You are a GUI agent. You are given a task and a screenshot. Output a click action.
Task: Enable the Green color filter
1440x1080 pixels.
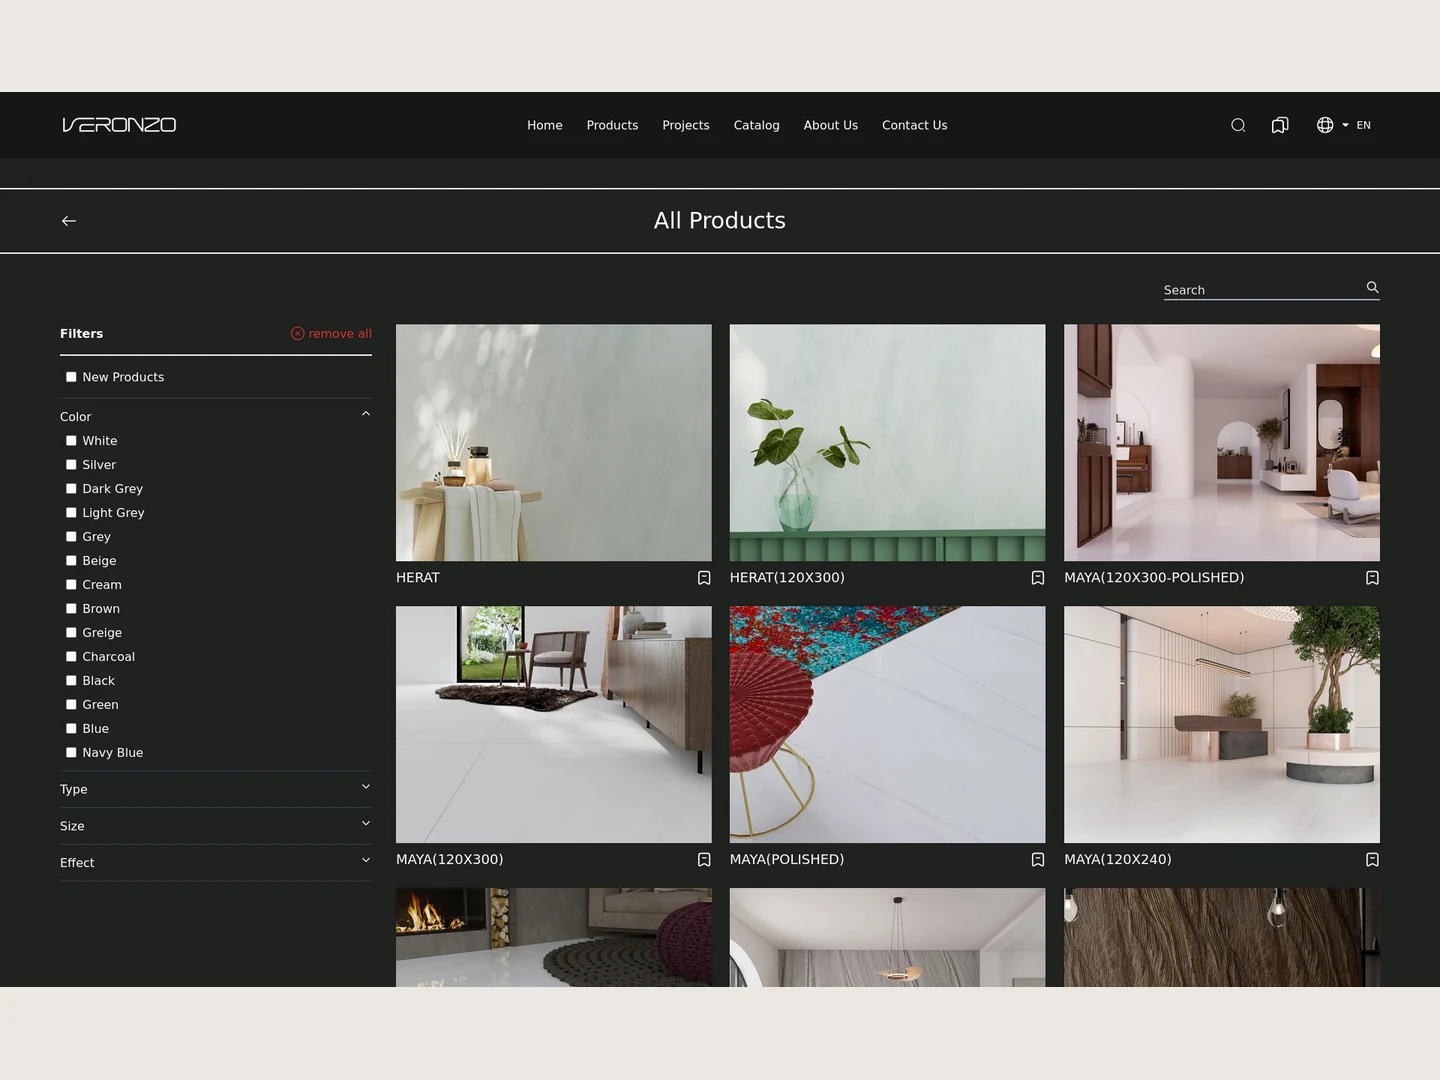(71, 705)
